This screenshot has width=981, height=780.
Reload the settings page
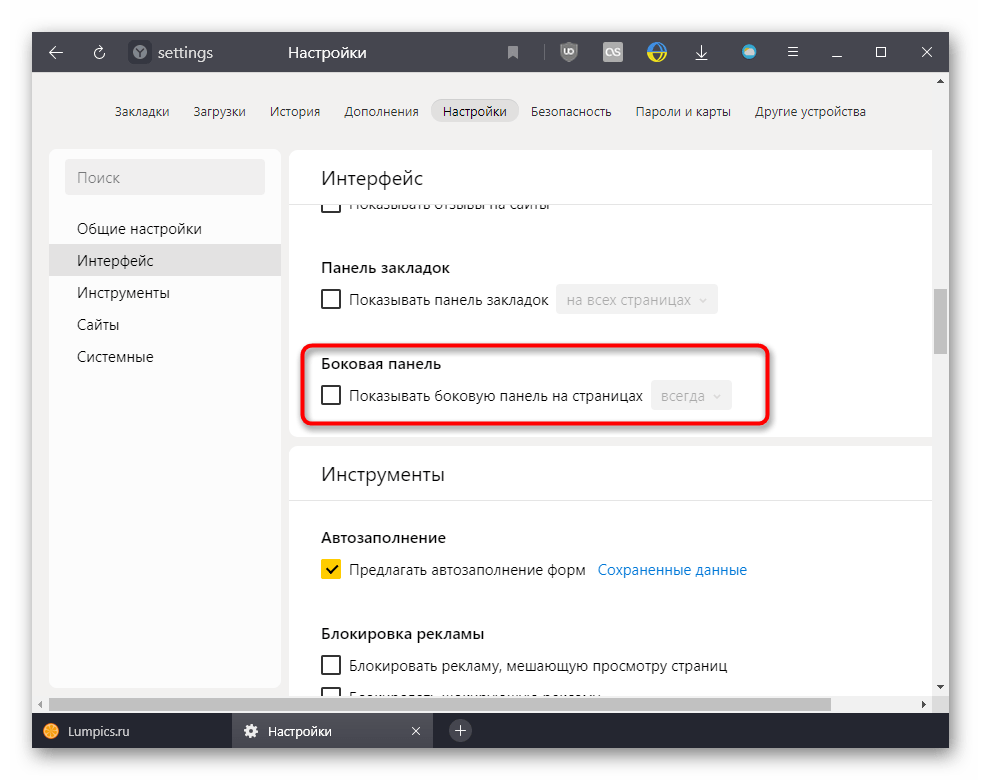click(99, 53)
